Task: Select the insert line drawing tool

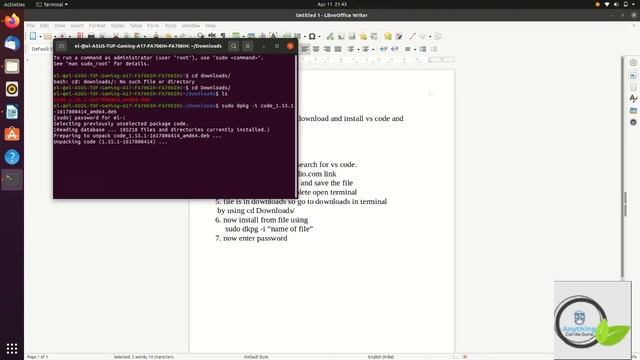Action: [x=412, y=36]
